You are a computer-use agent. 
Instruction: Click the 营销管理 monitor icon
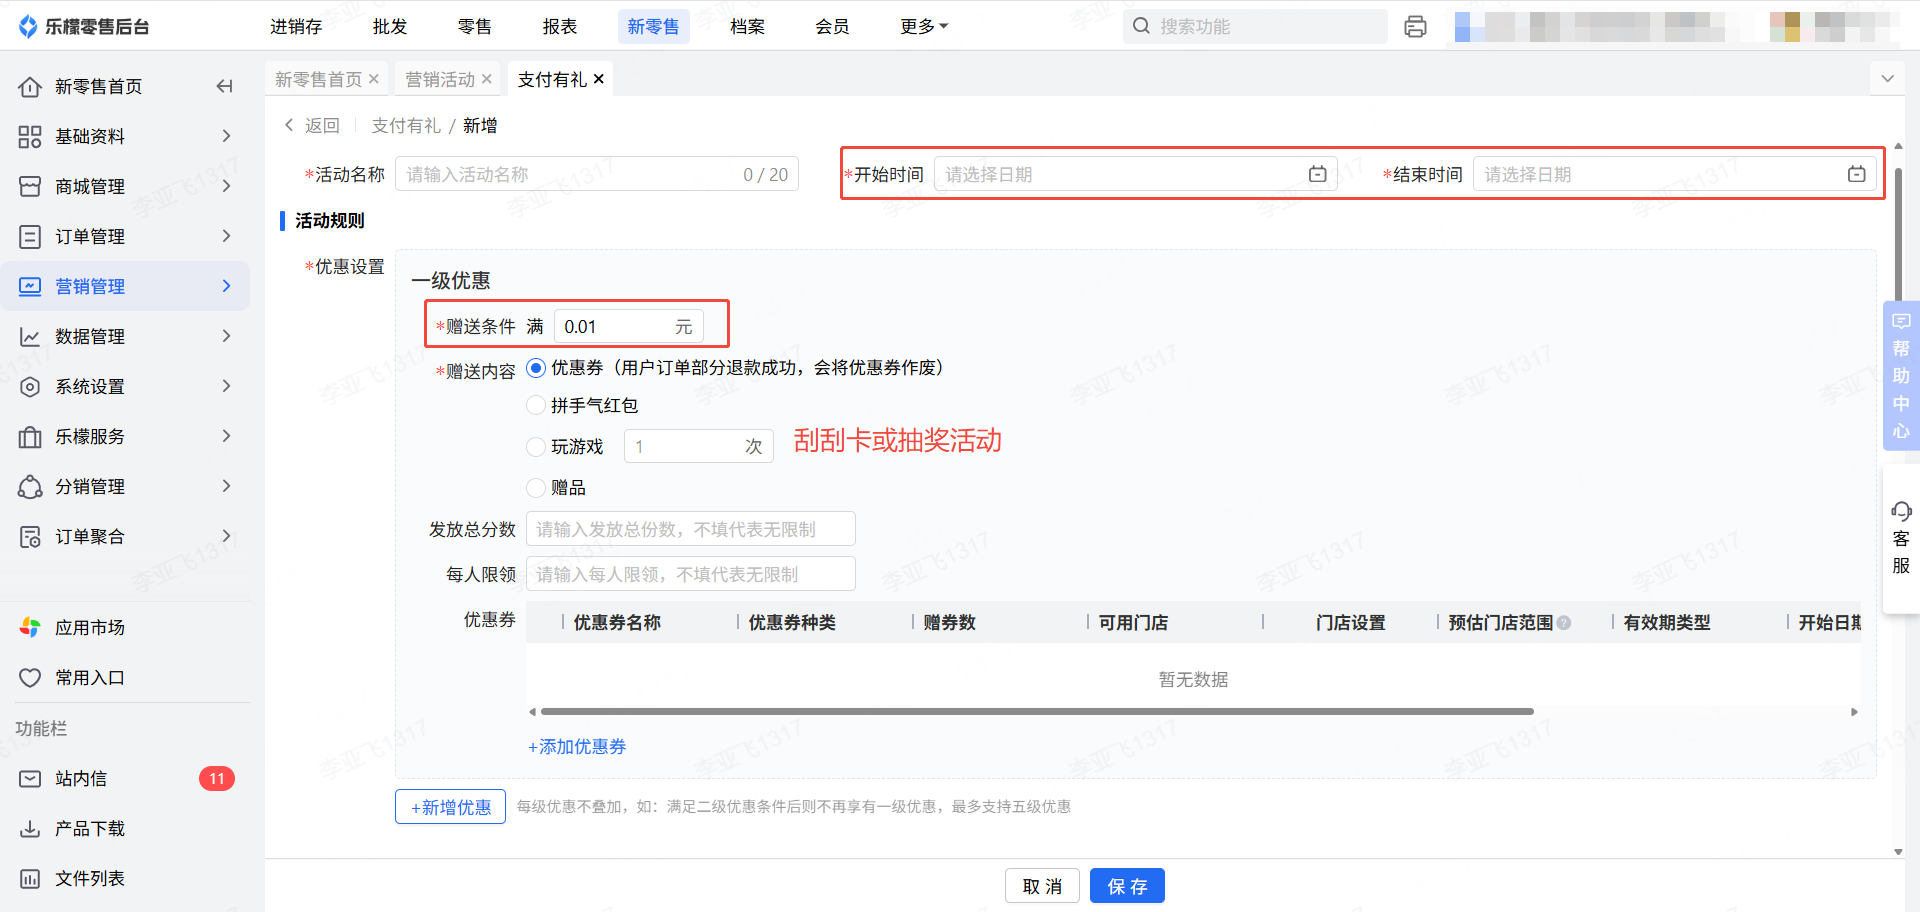point(30,287)
